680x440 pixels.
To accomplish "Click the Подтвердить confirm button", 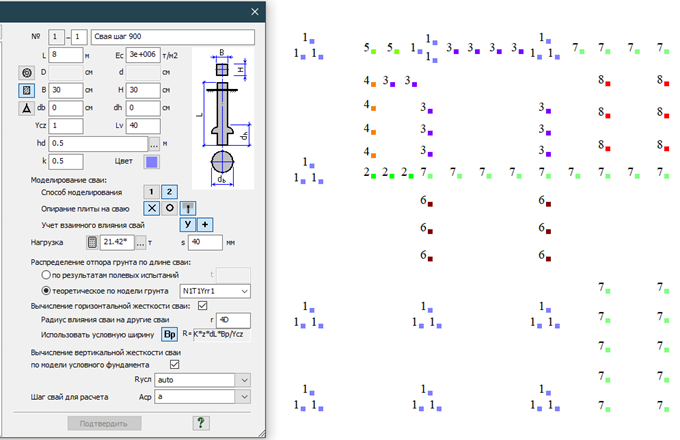I will (104, 424).
